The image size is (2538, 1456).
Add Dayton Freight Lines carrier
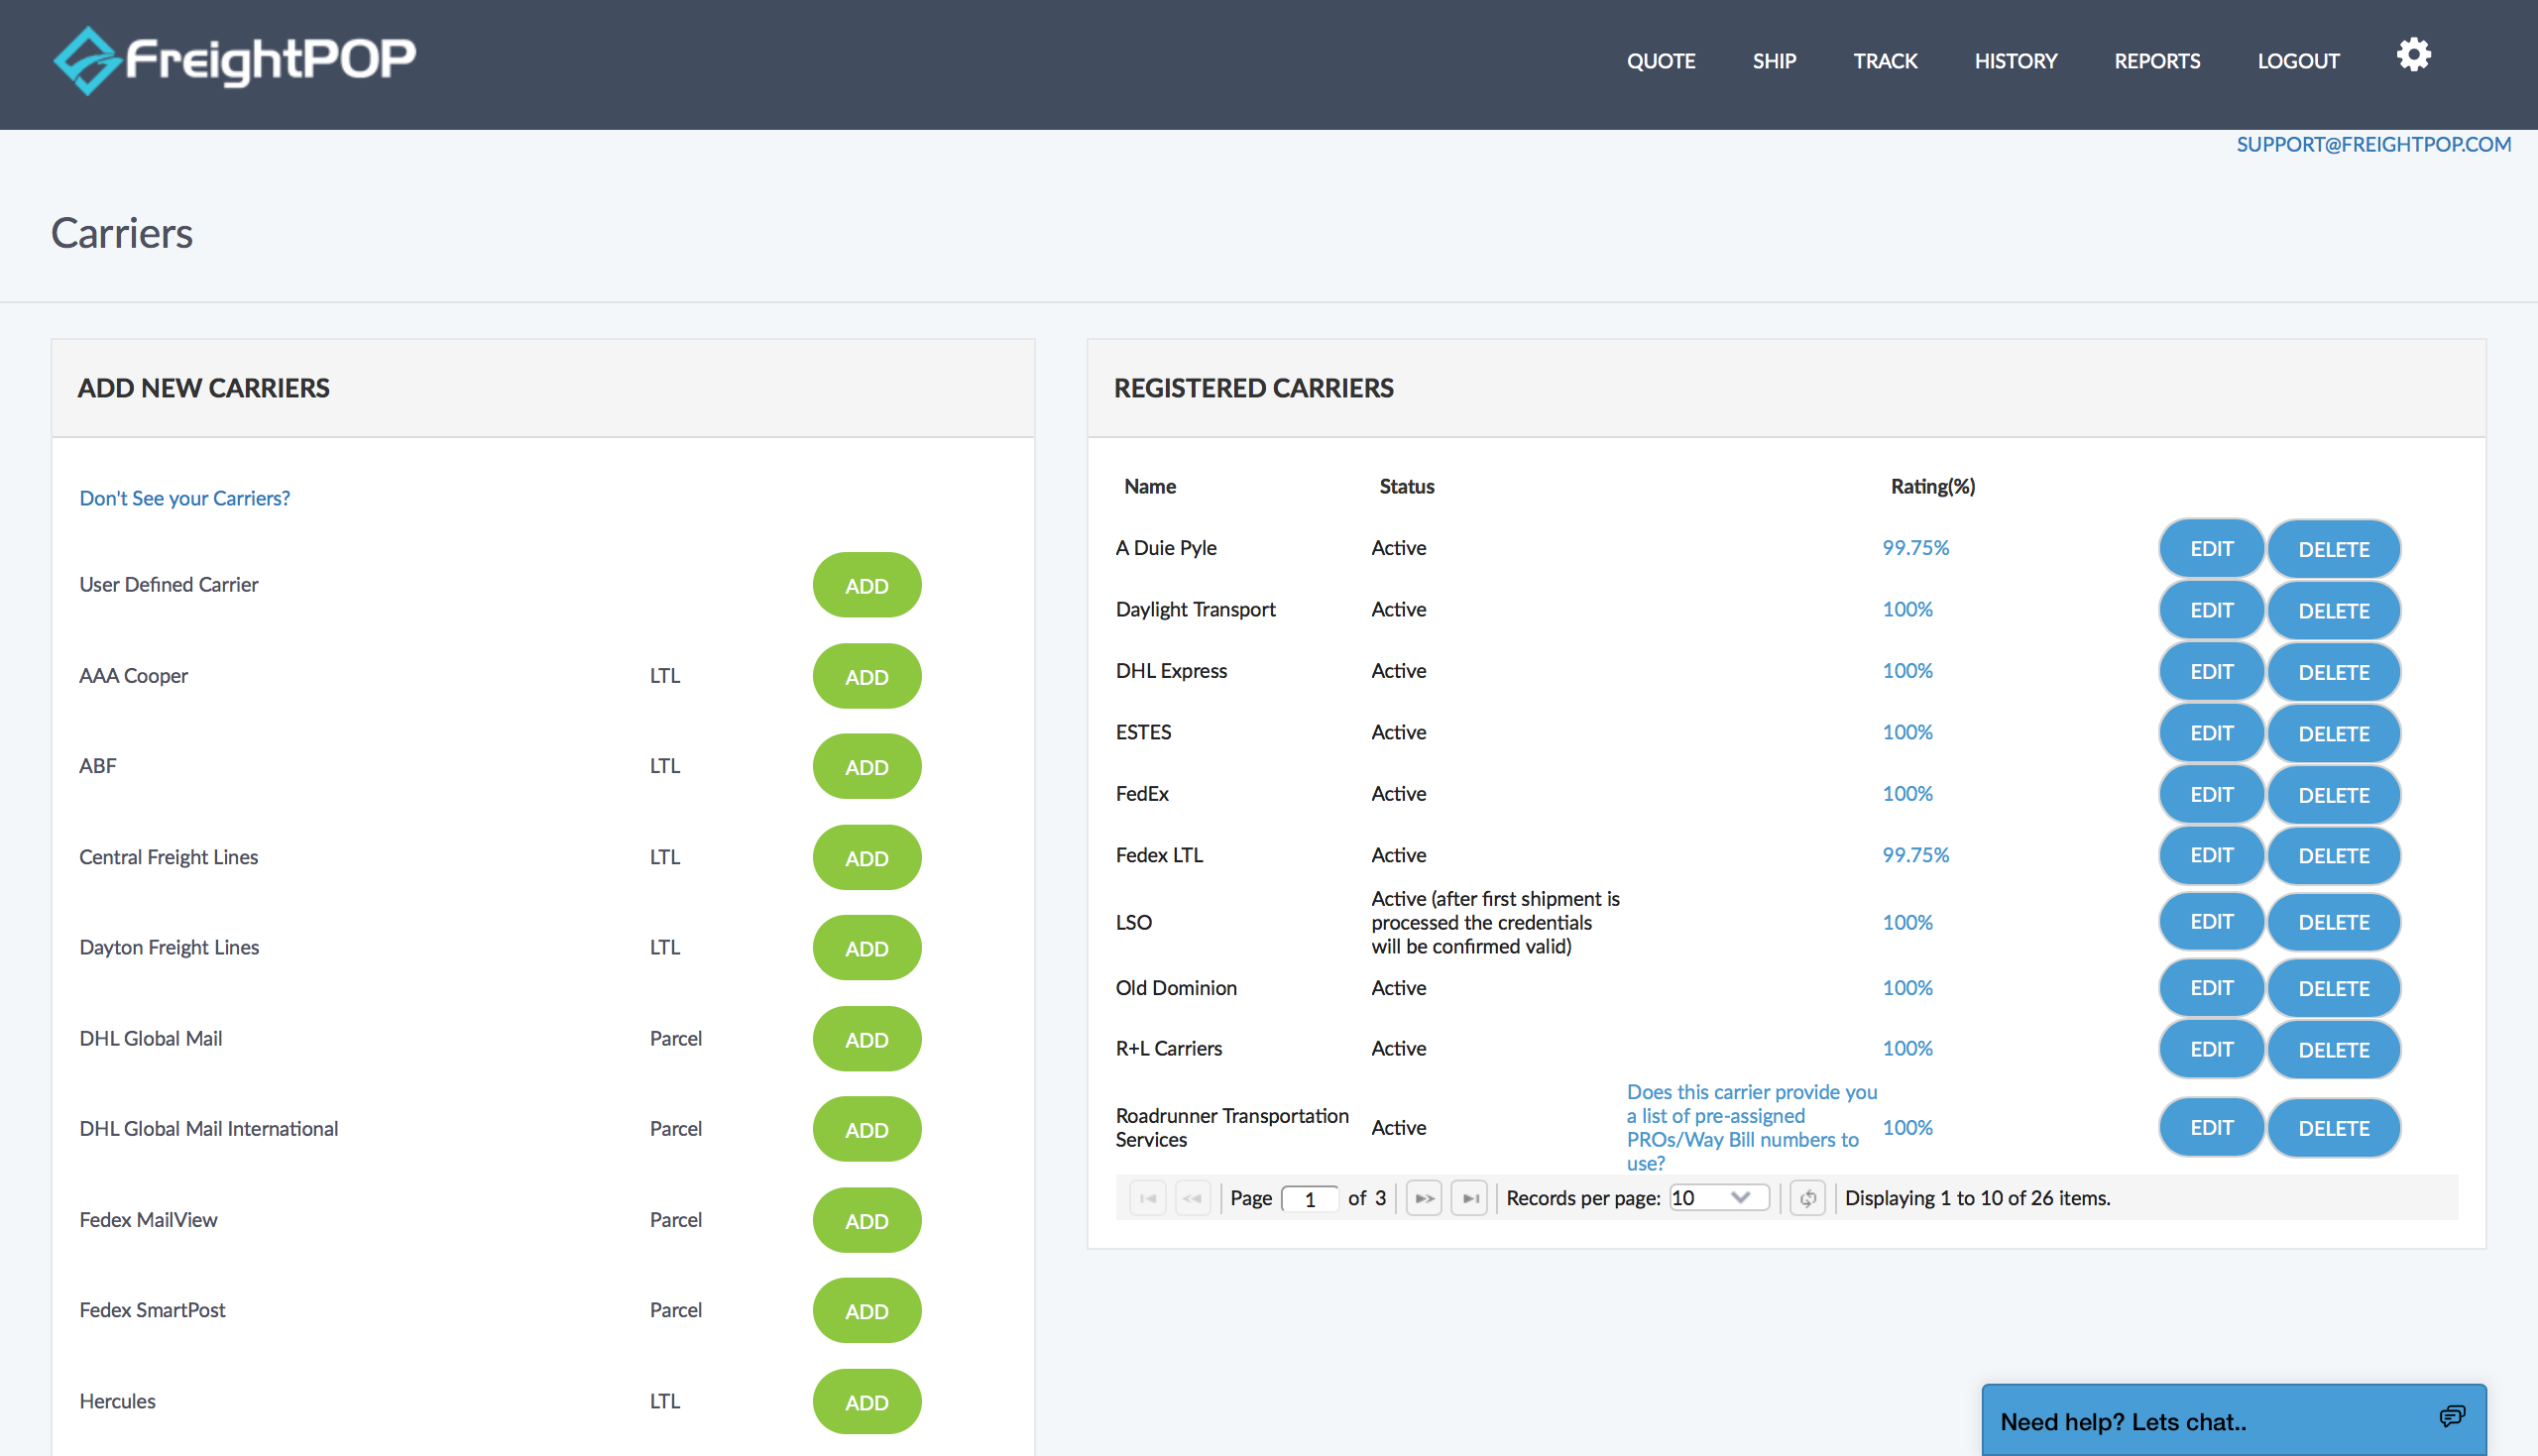coord(866,947)
